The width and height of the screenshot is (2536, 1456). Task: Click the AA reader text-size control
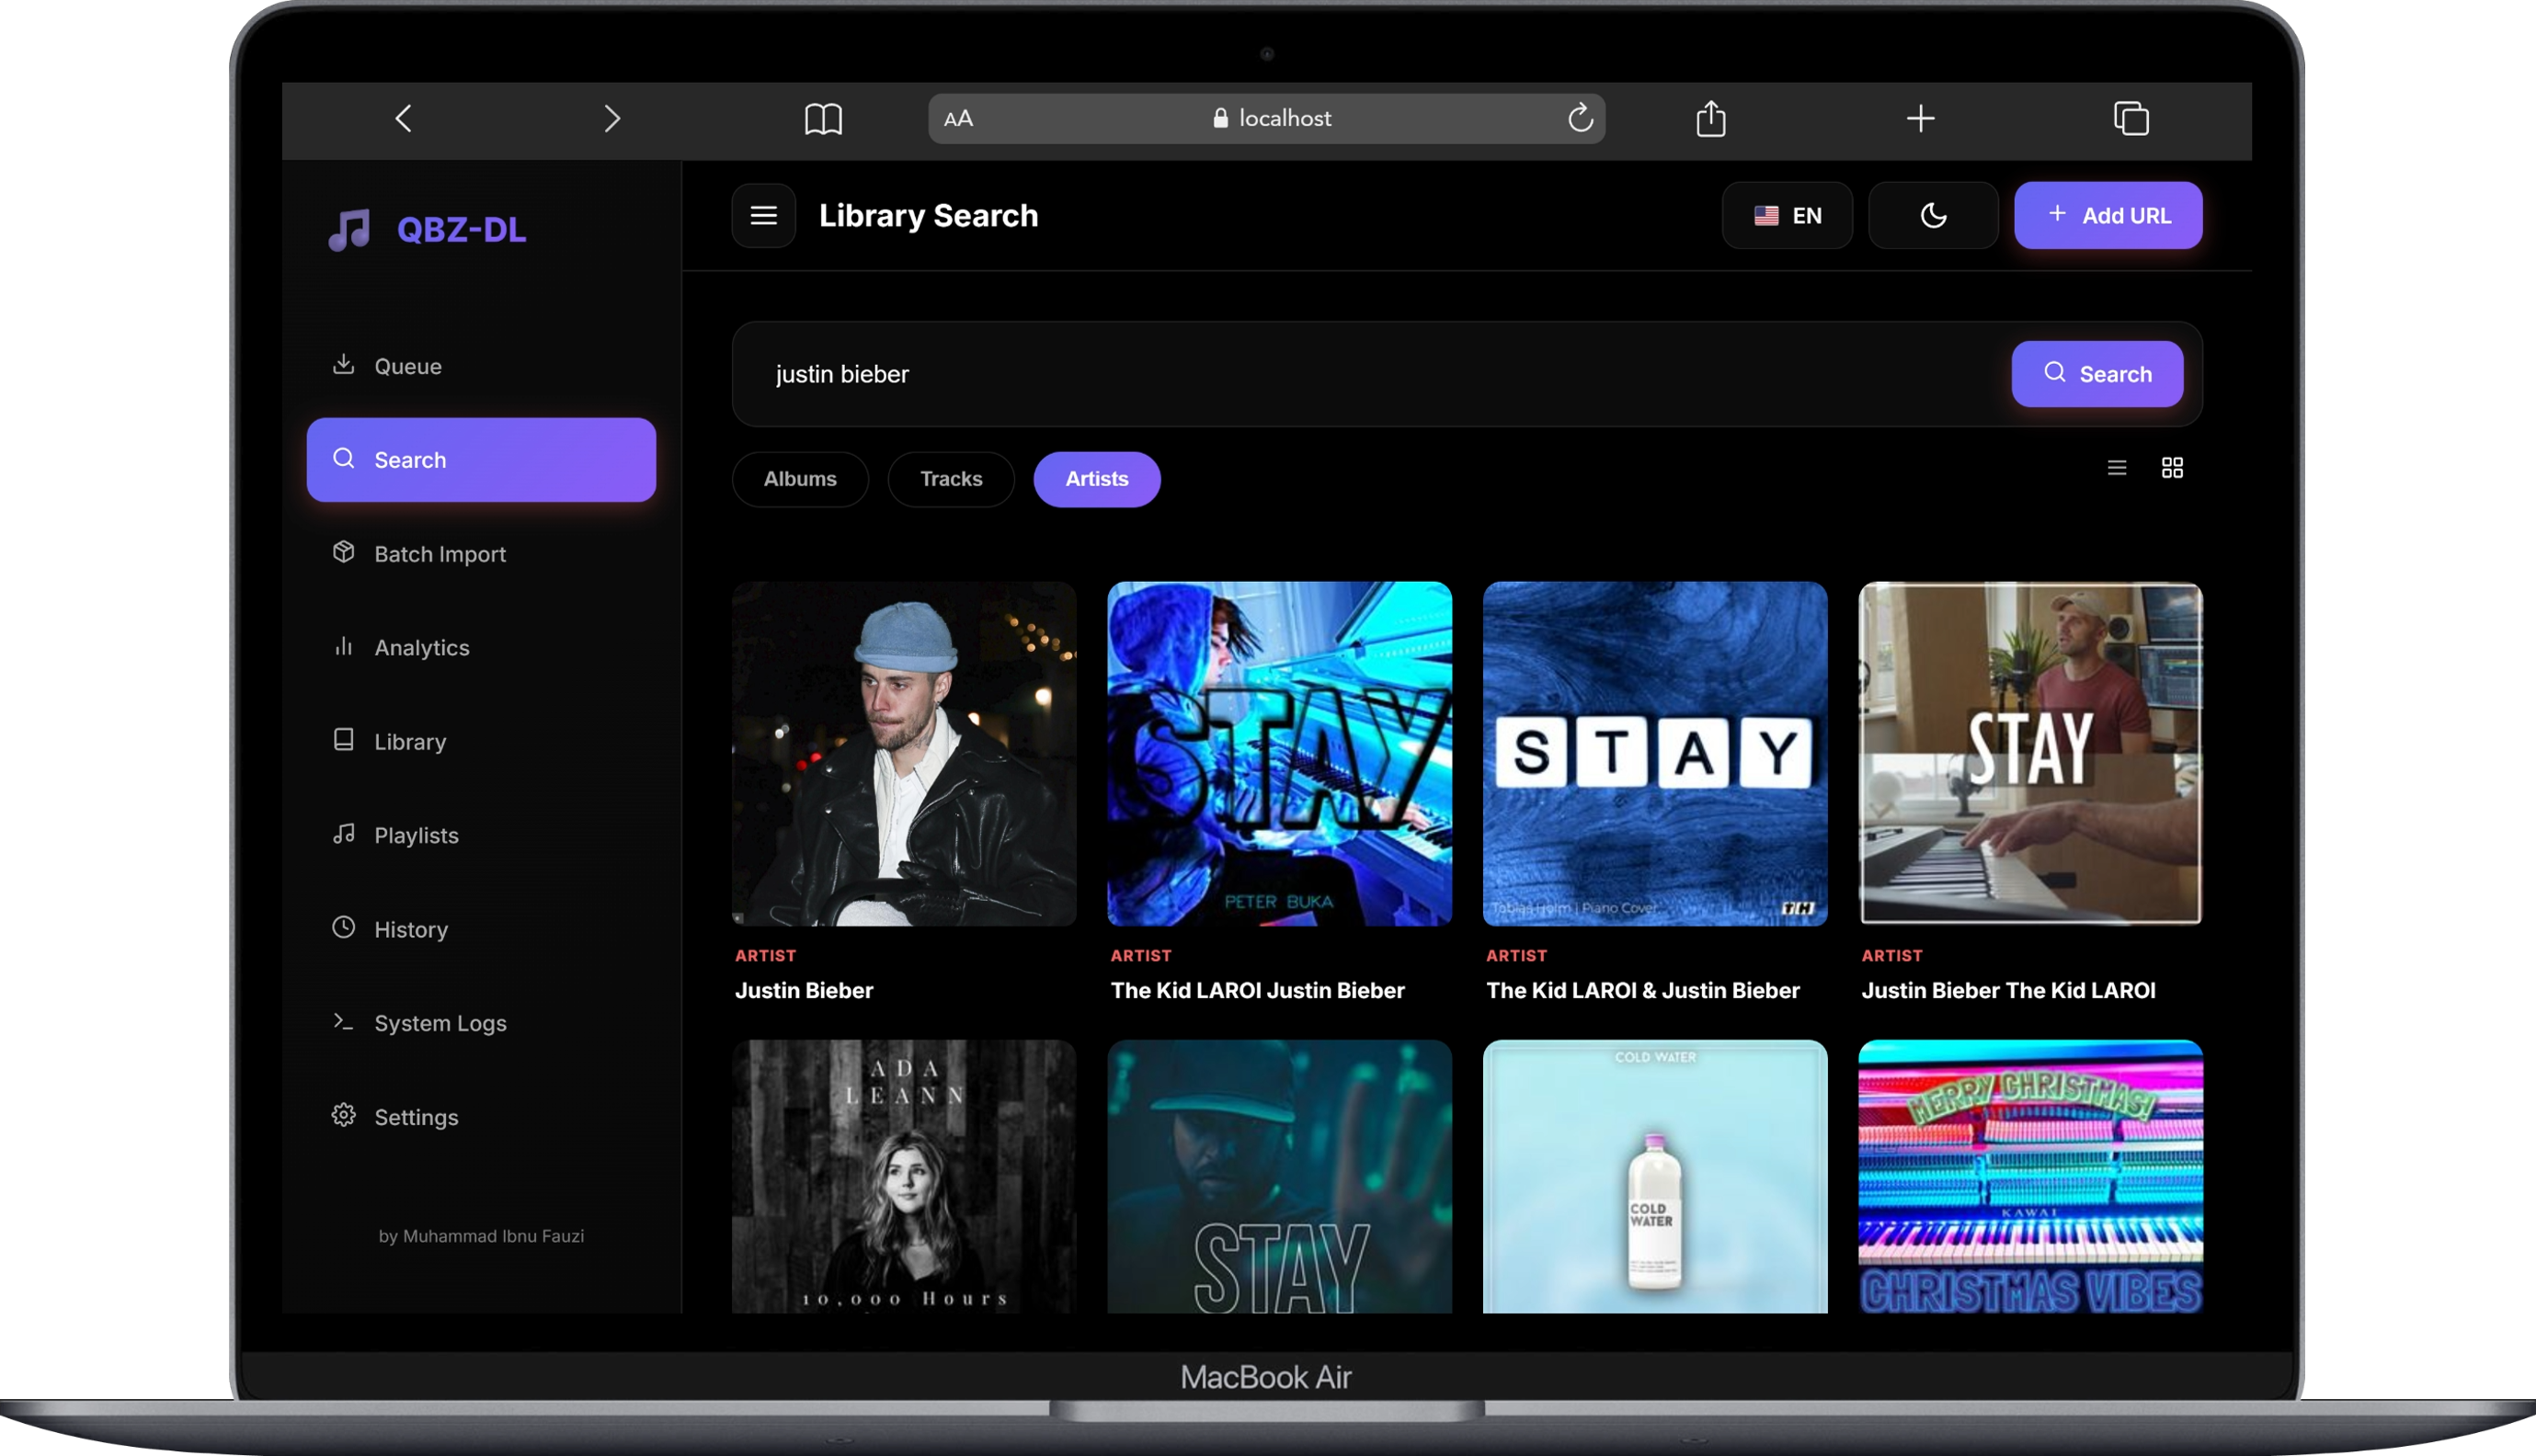point(958,118)
